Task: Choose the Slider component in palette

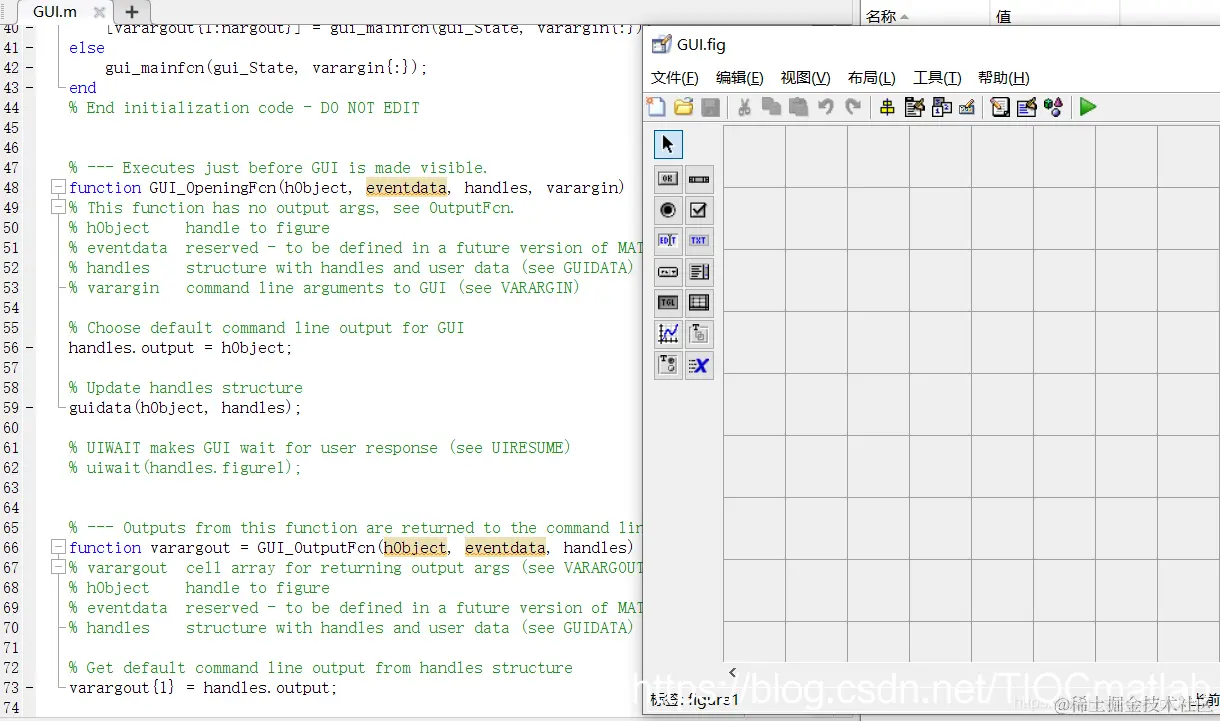Action: point(699,179)
